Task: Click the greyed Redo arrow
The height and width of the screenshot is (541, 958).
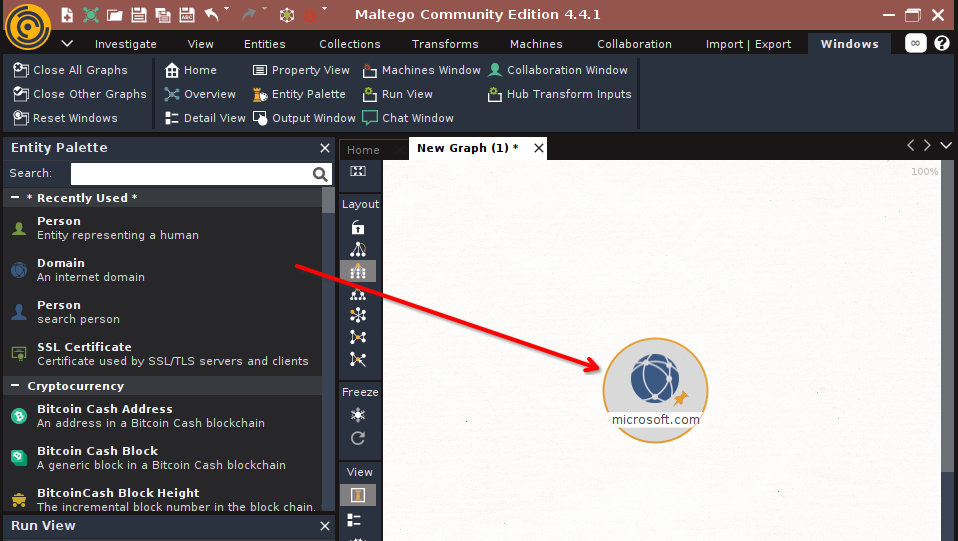Action: (248, 14)
